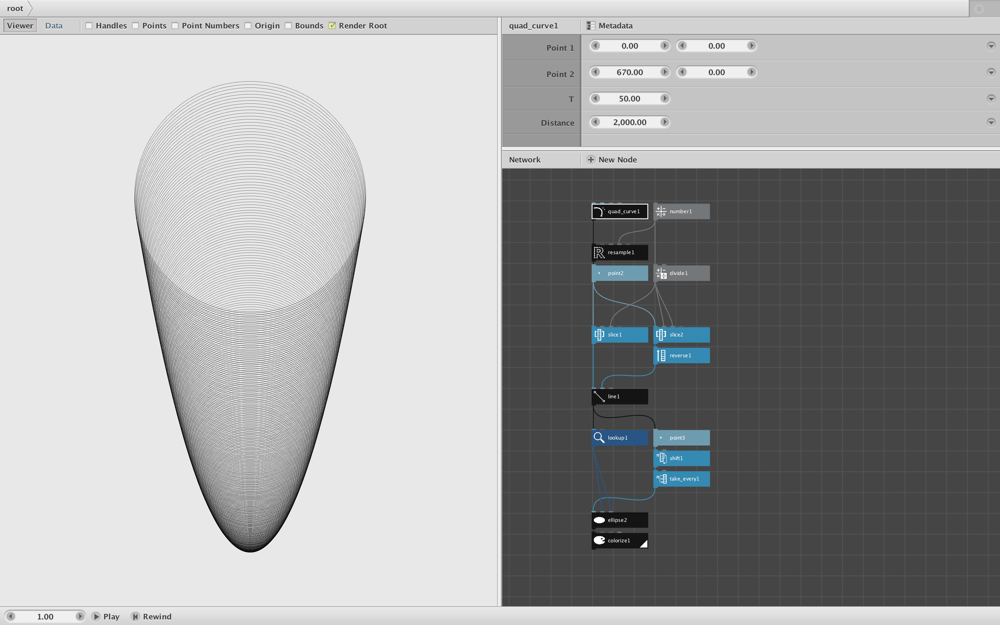Screen dimensions: 1000x625
Task: Select the quad_curve1 node icon
Action: tap(599, 211)
